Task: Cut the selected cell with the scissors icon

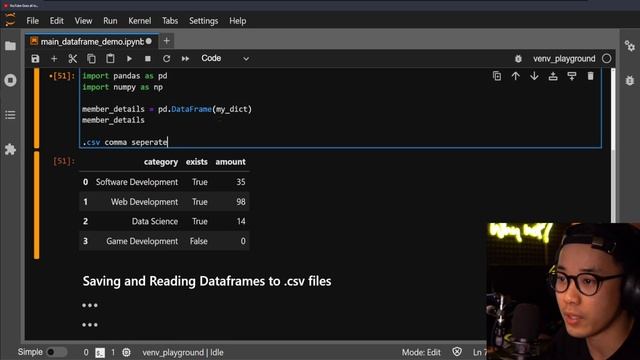Action: tap(73, 59)
